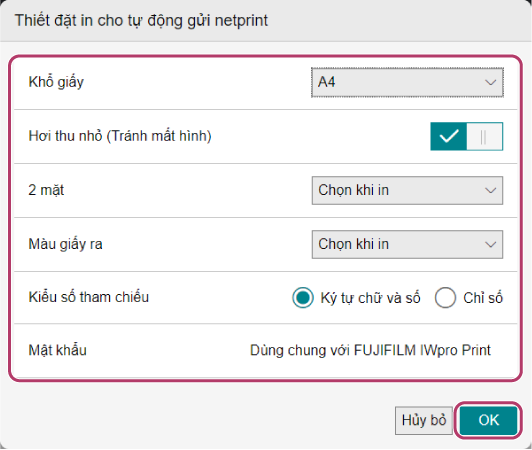This screenshot has height=450, width=532.
Task: Open the Màu giấy ra dropdown
Action: coord(407,244)
